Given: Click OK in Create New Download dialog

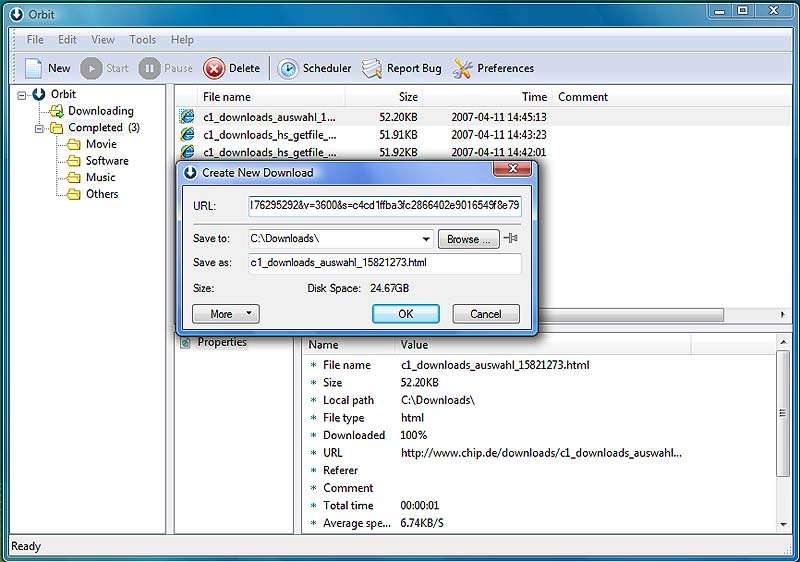Looking at the screenshot, I should tap(406, 314).
